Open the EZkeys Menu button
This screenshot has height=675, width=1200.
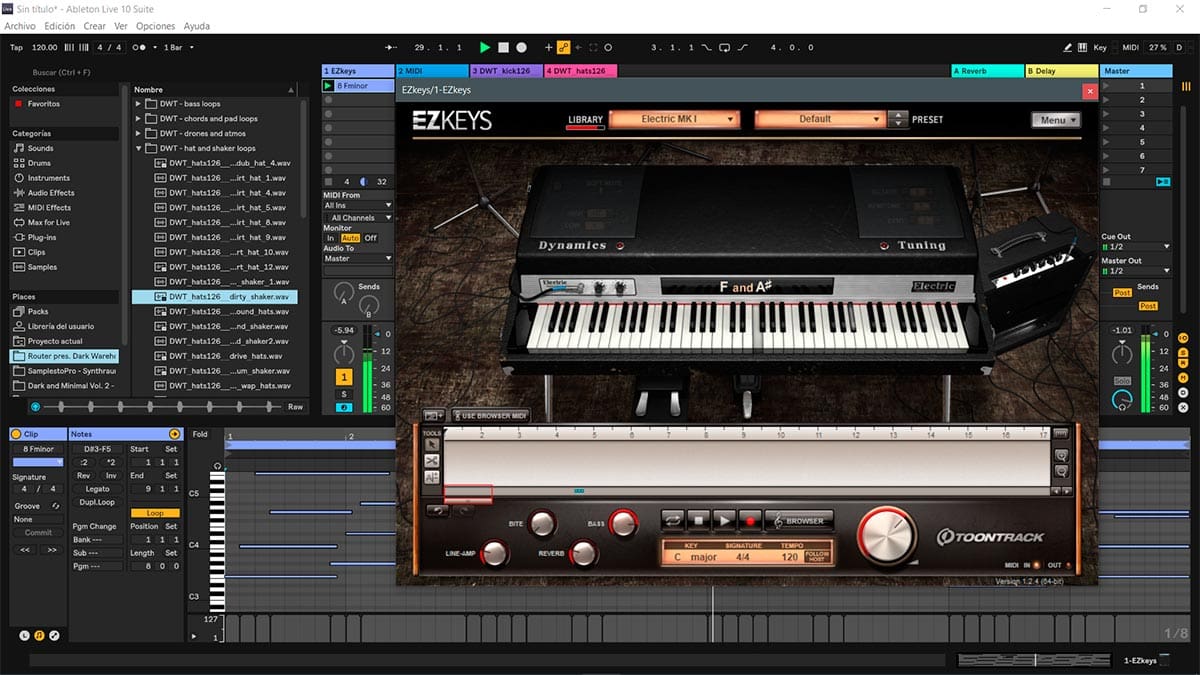(x=1056, y=120)
